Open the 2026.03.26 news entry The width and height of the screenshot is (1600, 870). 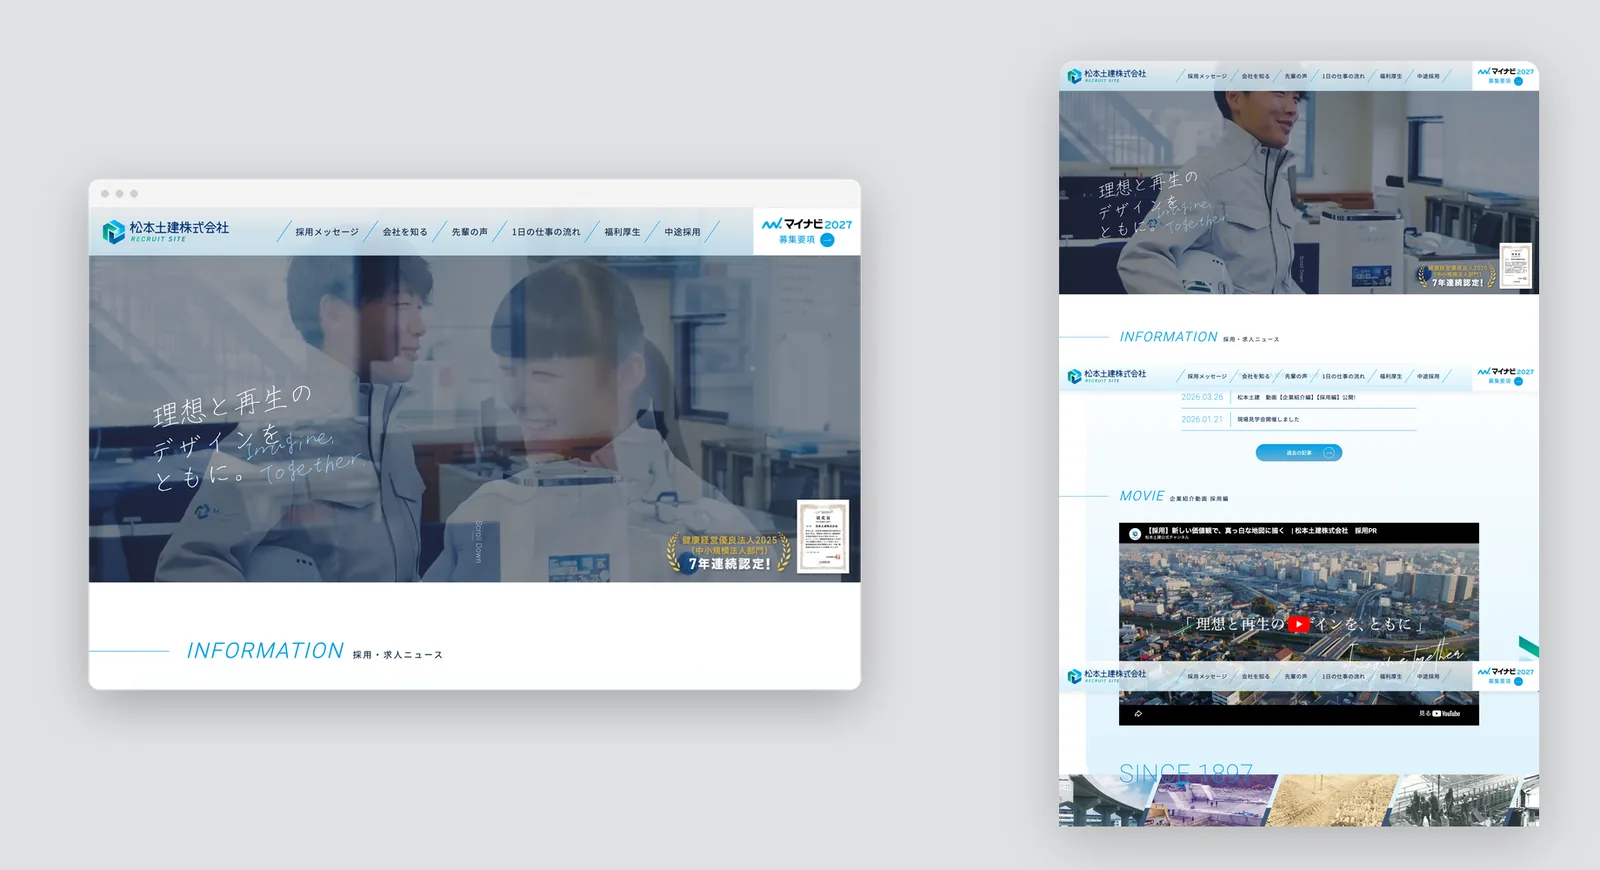[x=1299, y=398]
